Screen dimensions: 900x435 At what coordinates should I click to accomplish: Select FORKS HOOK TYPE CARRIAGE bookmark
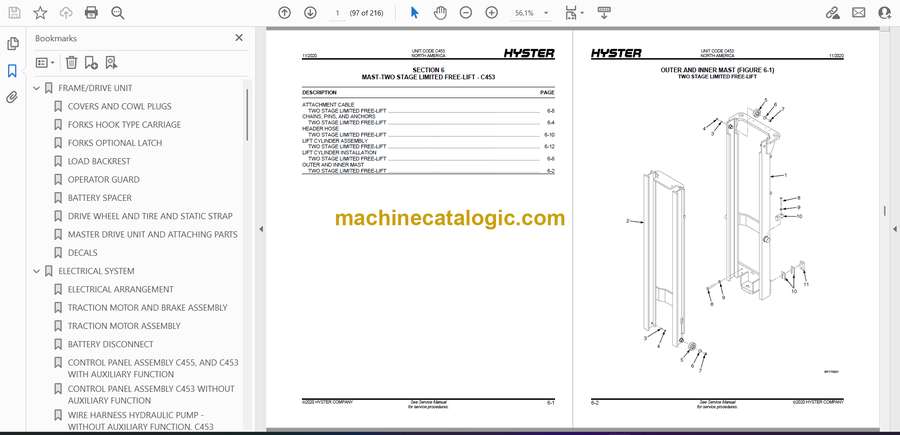[x=124, y=125]
